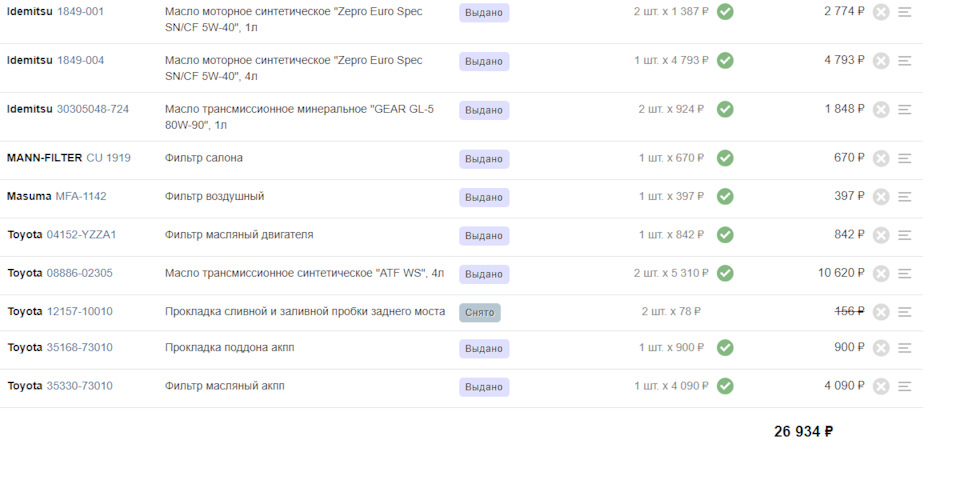Open part number link 1849-004

[x=80, y=60]
